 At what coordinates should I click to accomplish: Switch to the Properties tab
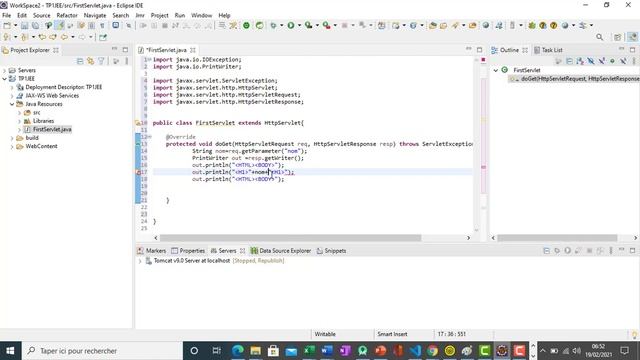188,251
